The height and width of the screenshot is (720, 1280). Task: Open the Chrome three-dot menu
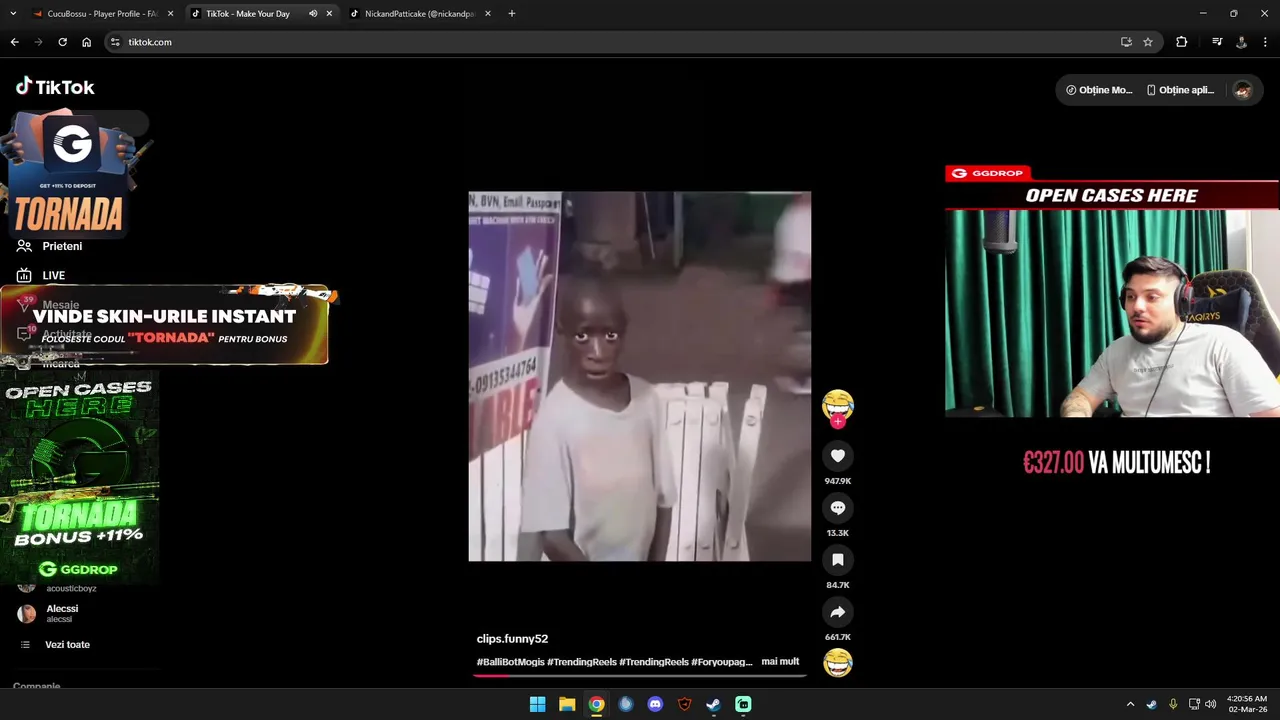pyautogui.click(x=1265, y=42)
